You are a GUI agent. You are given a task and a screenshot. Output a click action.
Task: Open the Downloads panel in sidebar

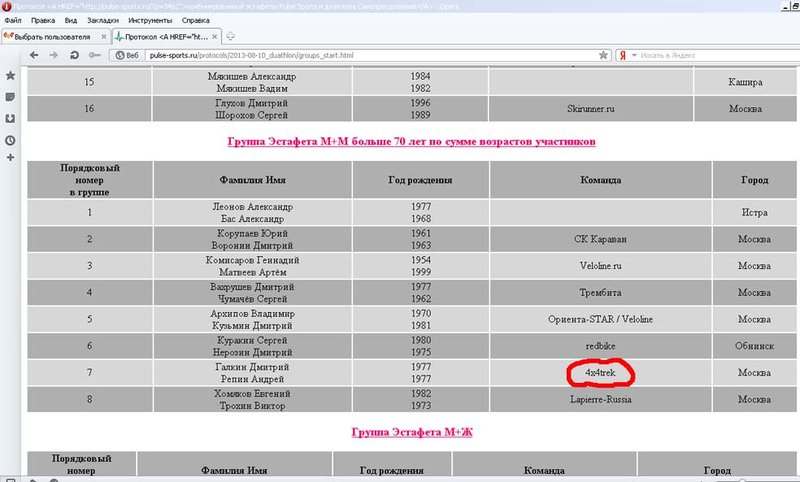click(10, 118)
